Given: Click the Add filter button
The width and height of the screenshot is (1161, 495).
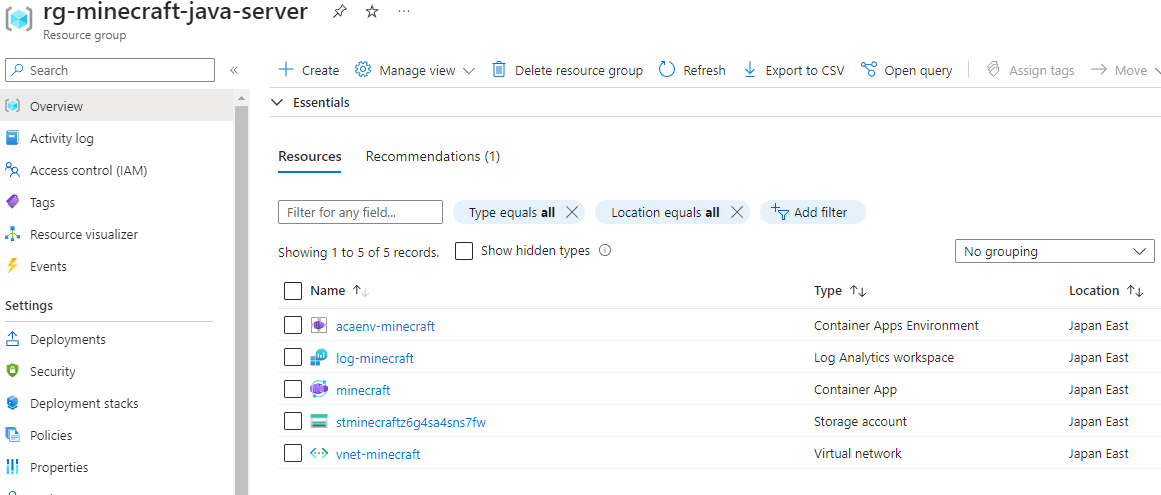Looking at the screenshot, I should tap(813, 212).
